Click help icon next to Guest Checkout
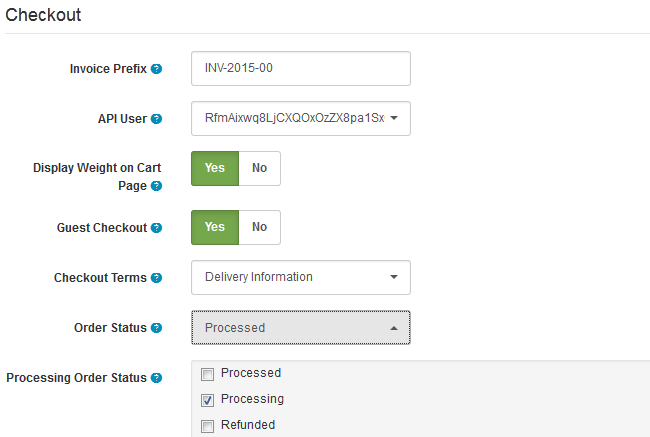650x437 pixels. (157, 228)
